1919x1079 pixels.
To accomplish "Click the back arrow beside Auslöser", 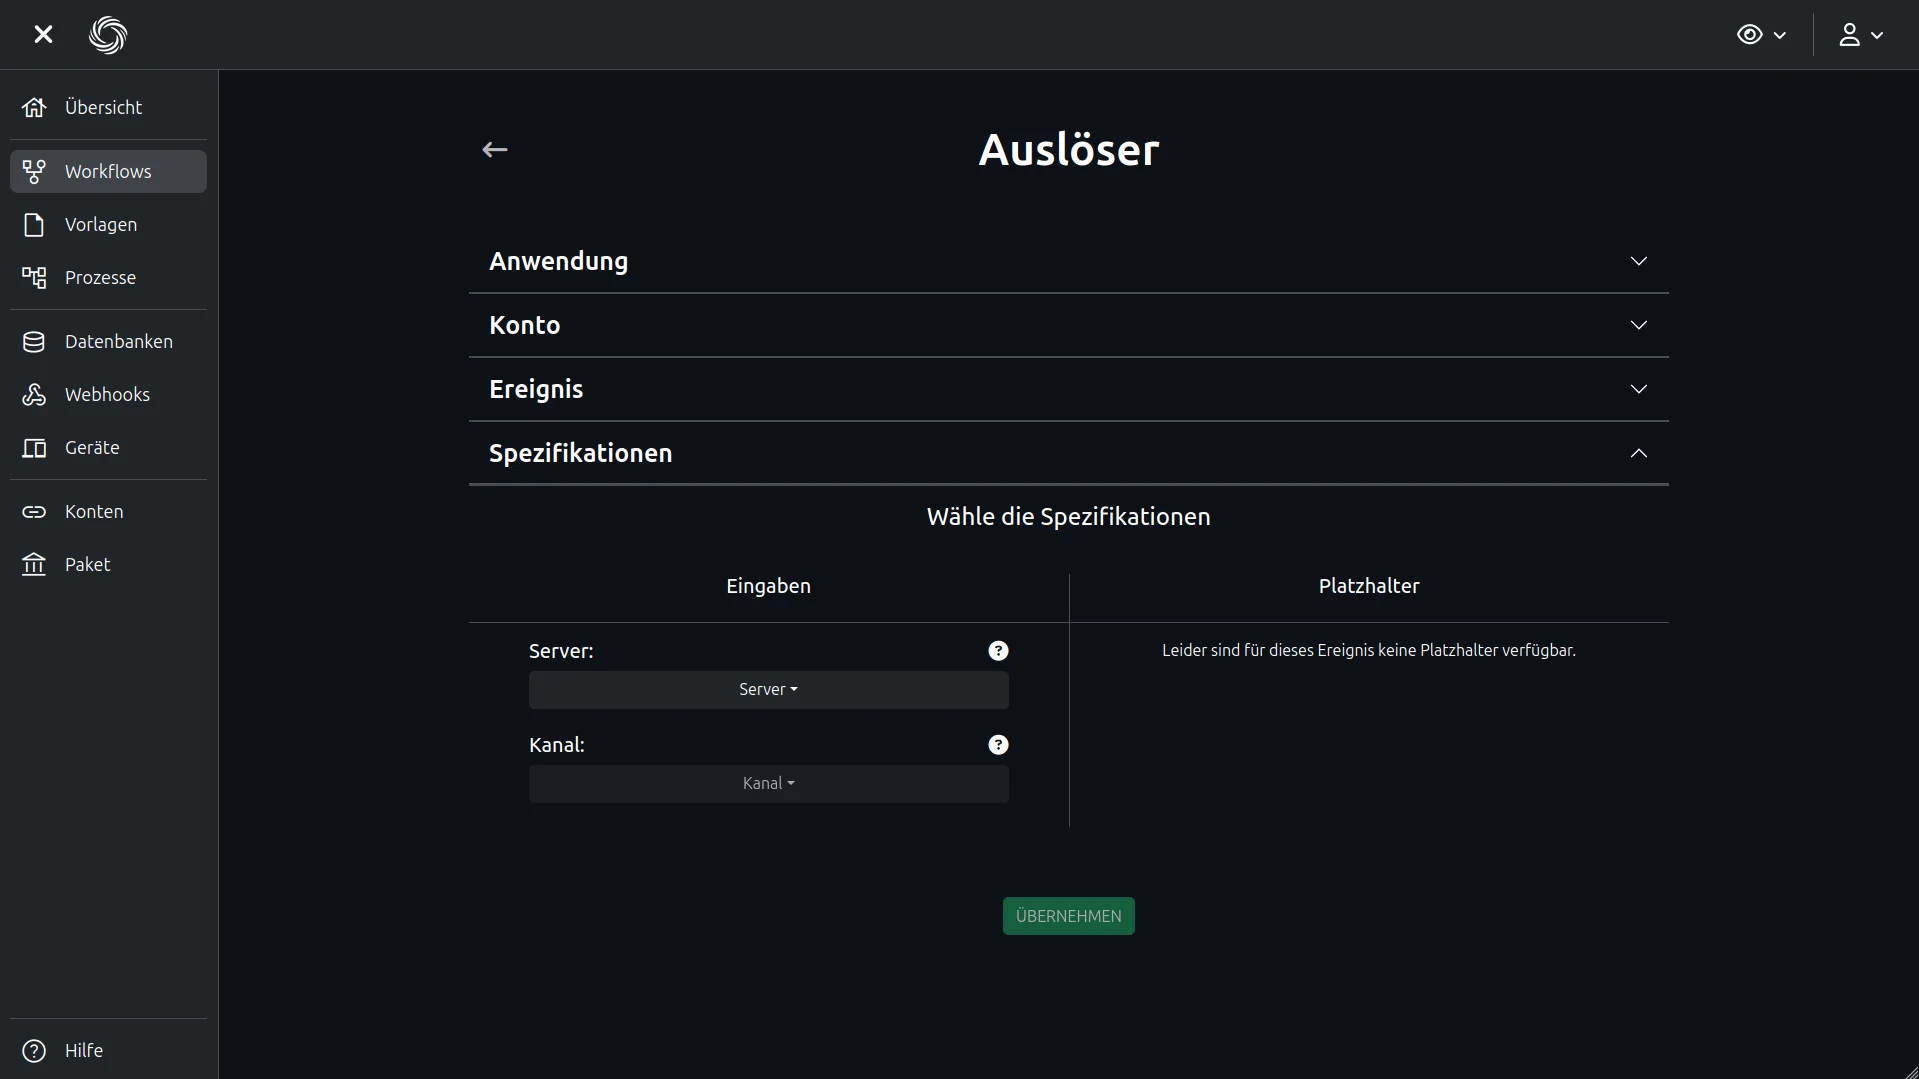I will 495,150.
